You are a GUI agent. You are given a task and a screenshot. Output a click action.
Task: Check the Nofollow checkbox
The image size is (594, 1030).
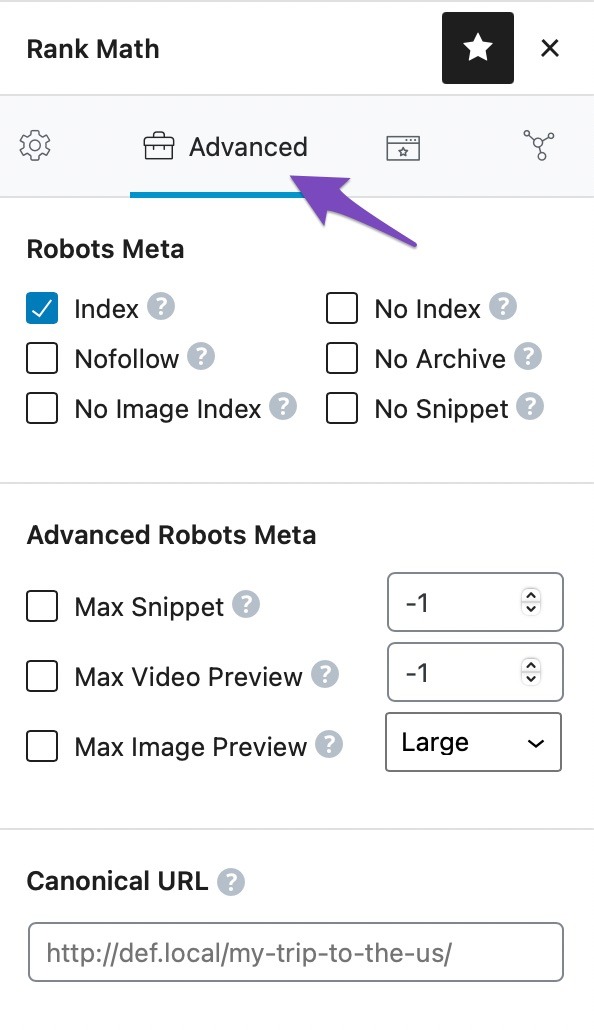pyautogui.click(x=41, y=358)
